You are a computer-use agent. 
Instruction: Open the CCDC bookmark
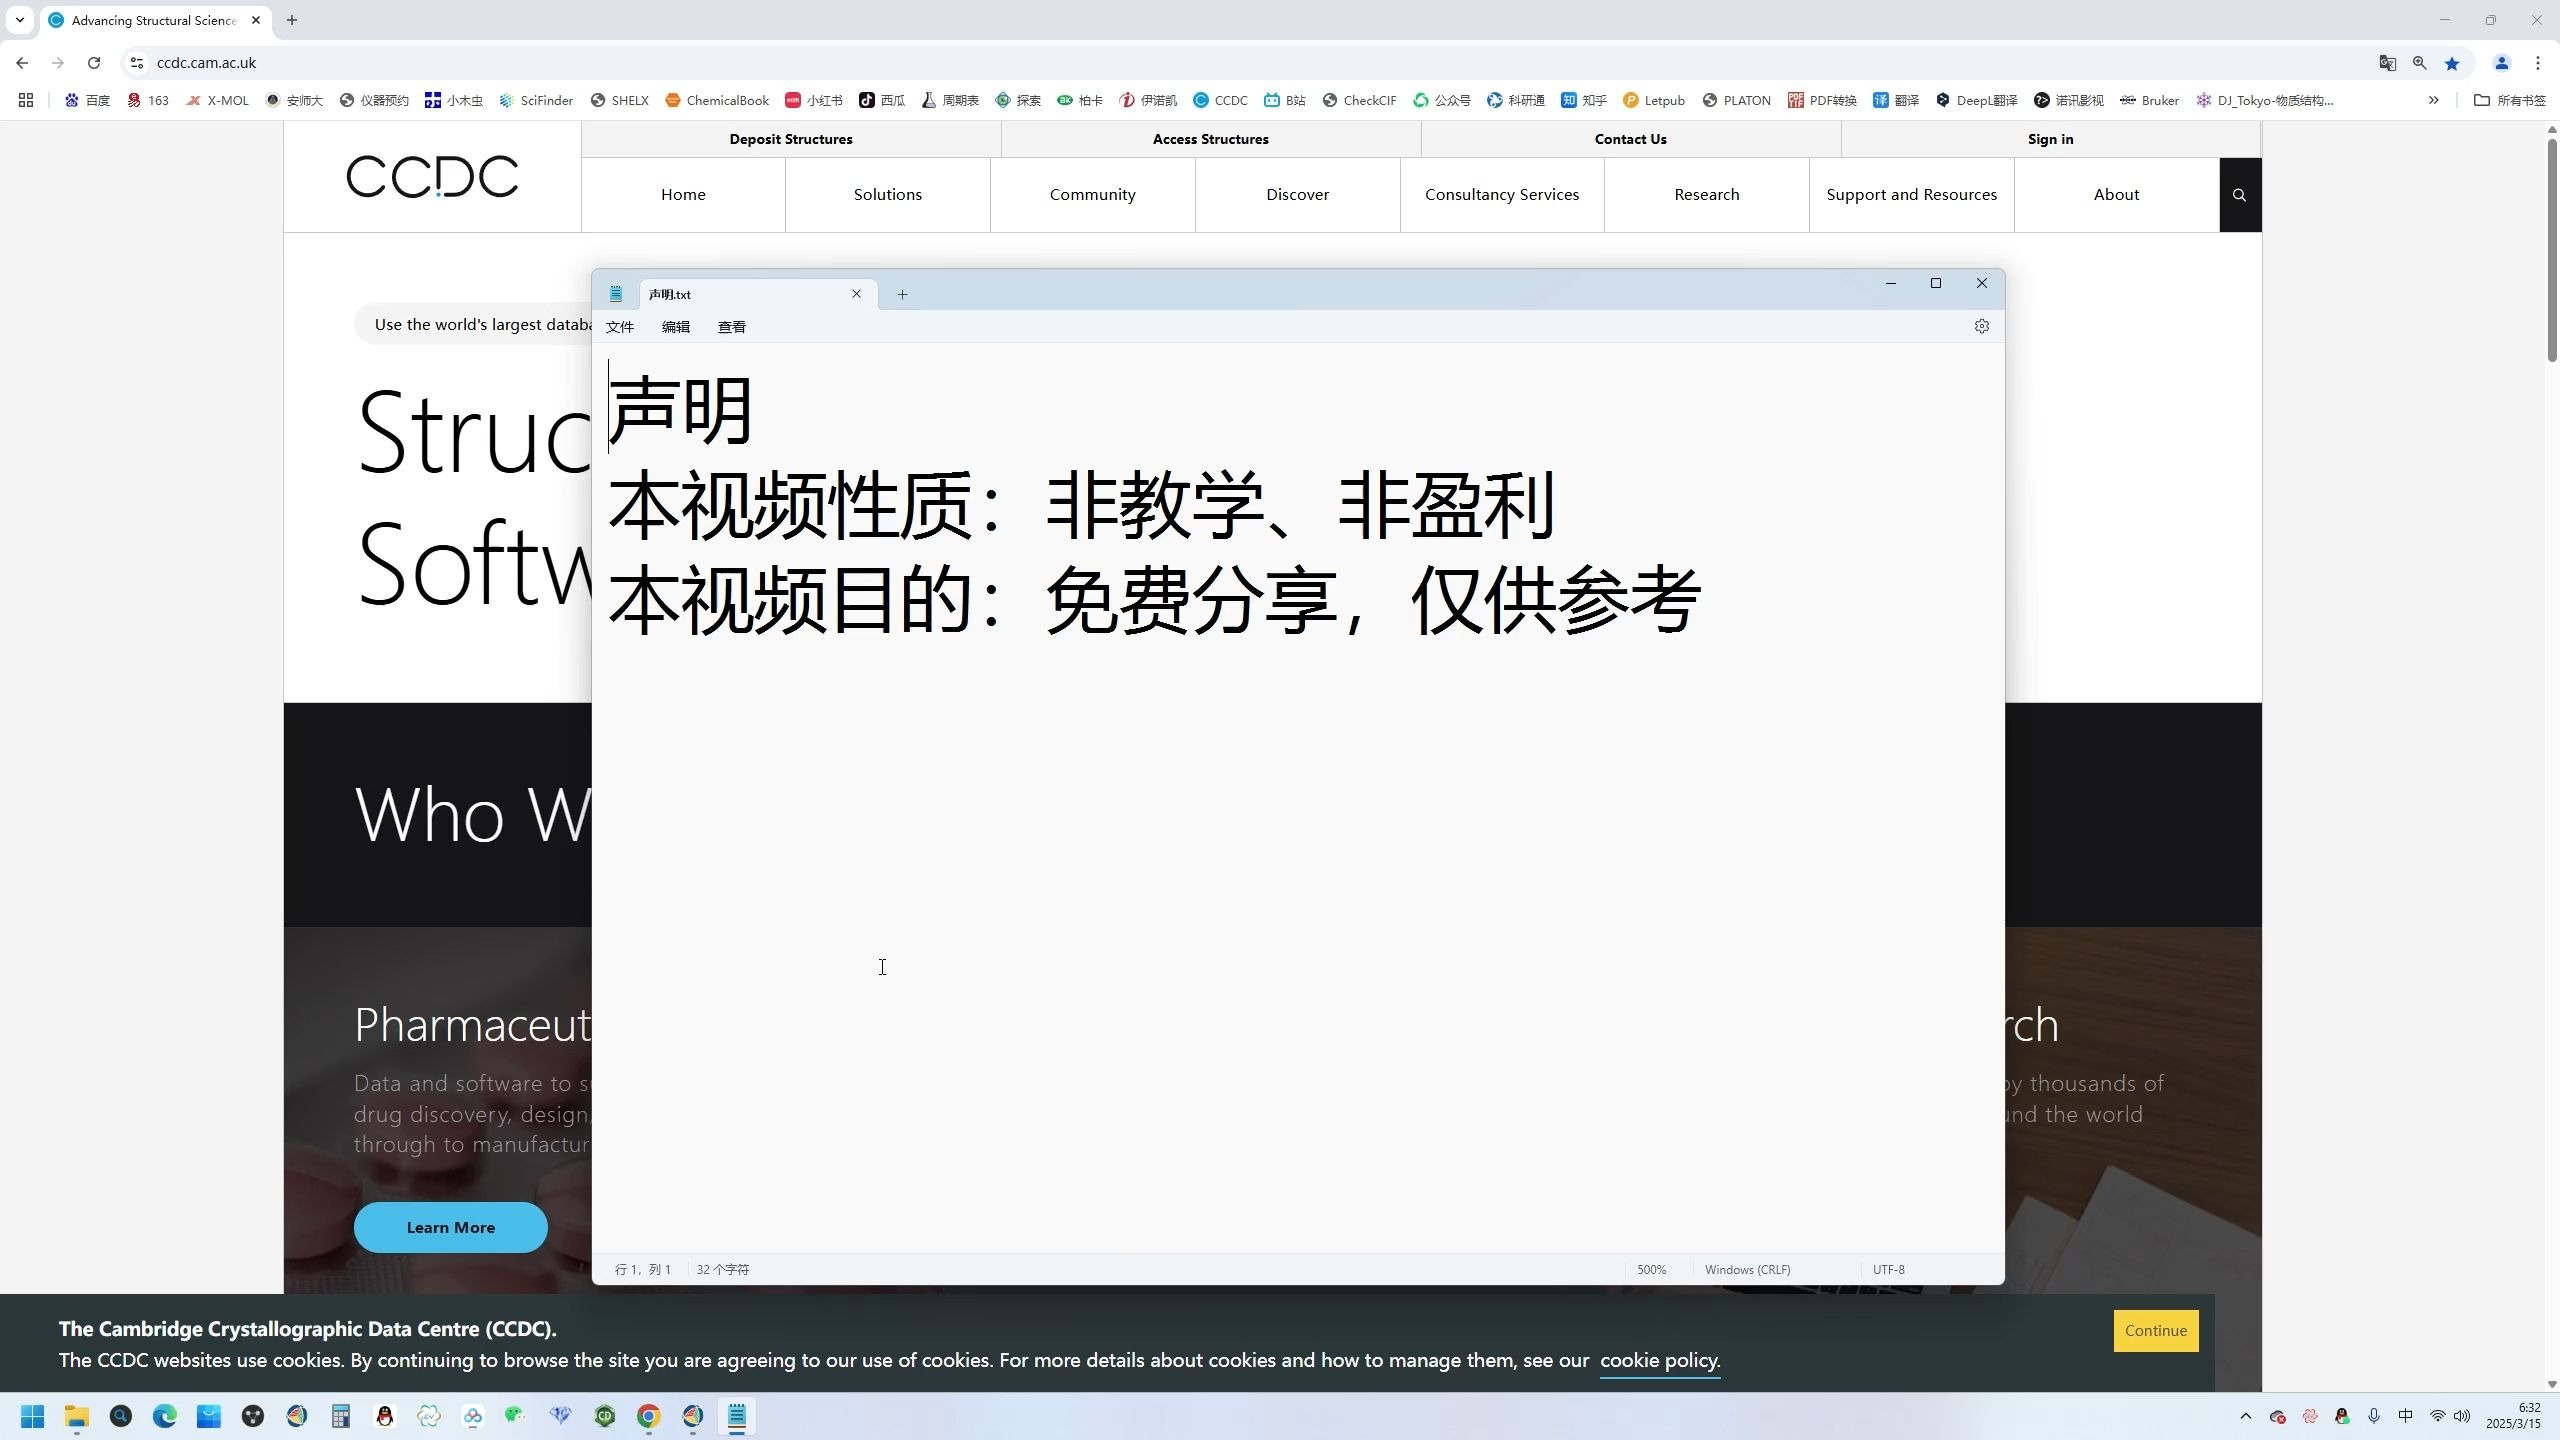coord(1220,100)
